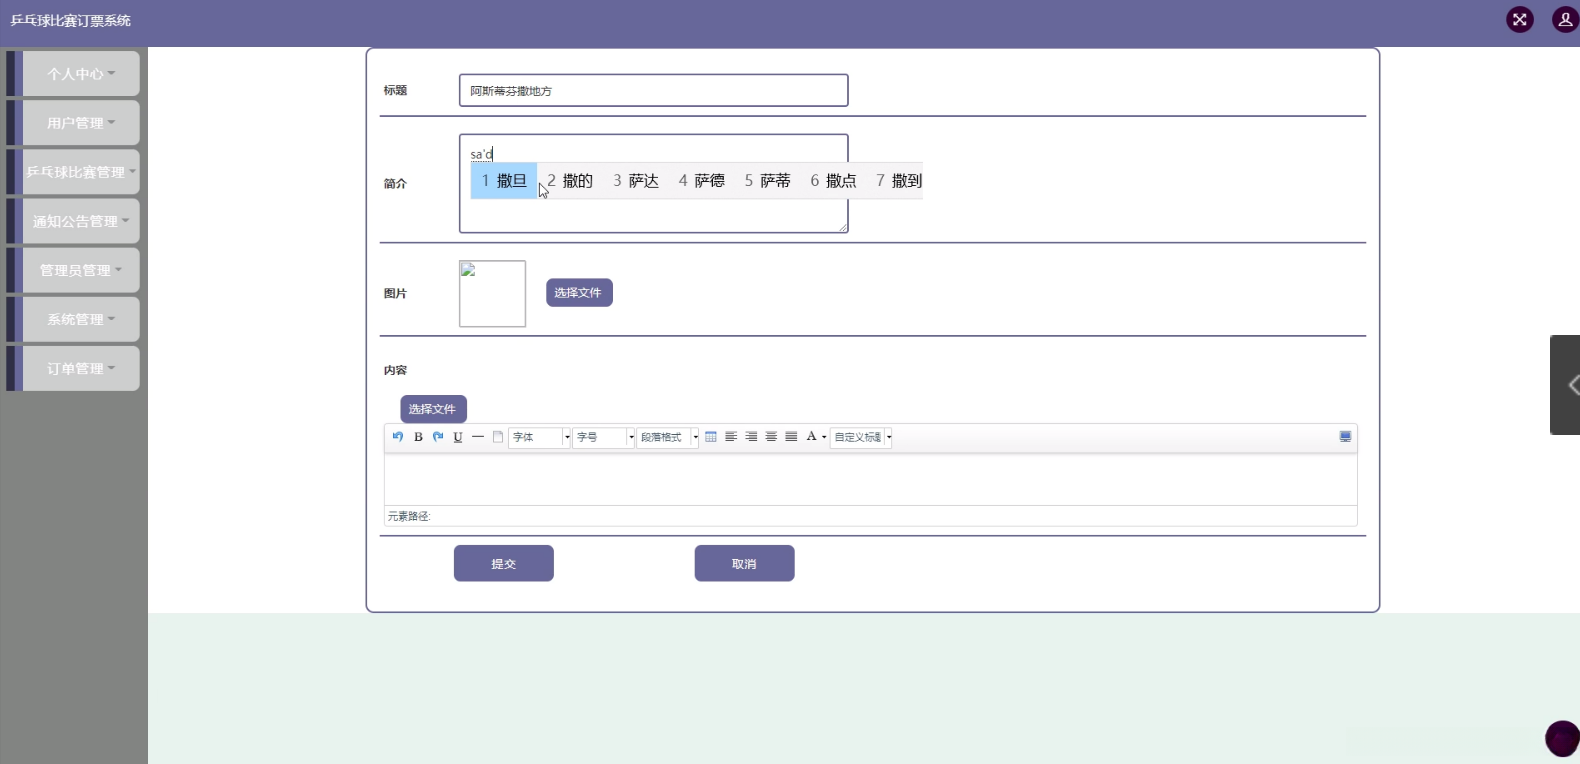The height and width of the screenshot is (764, 1580).
Task: Open the font color dropdown arrow
Action: click(x=824, y=437)
